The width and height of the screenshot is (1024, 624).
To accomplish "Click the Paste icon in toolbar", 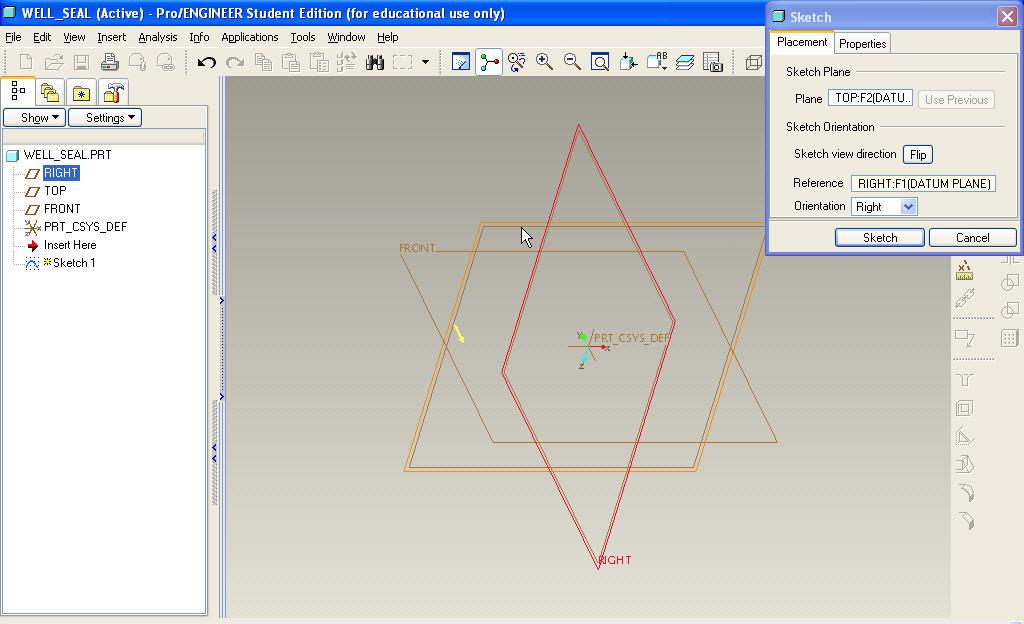I will point(291,62).
